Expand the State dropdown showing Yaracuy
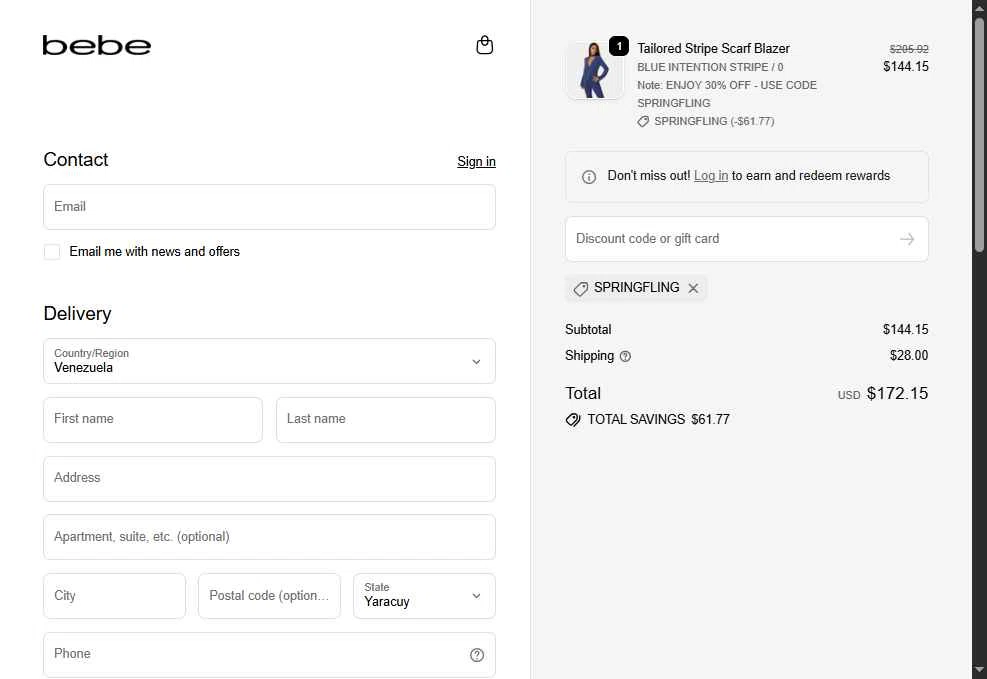This screenshot has height=679, width=987. [424, 596]
